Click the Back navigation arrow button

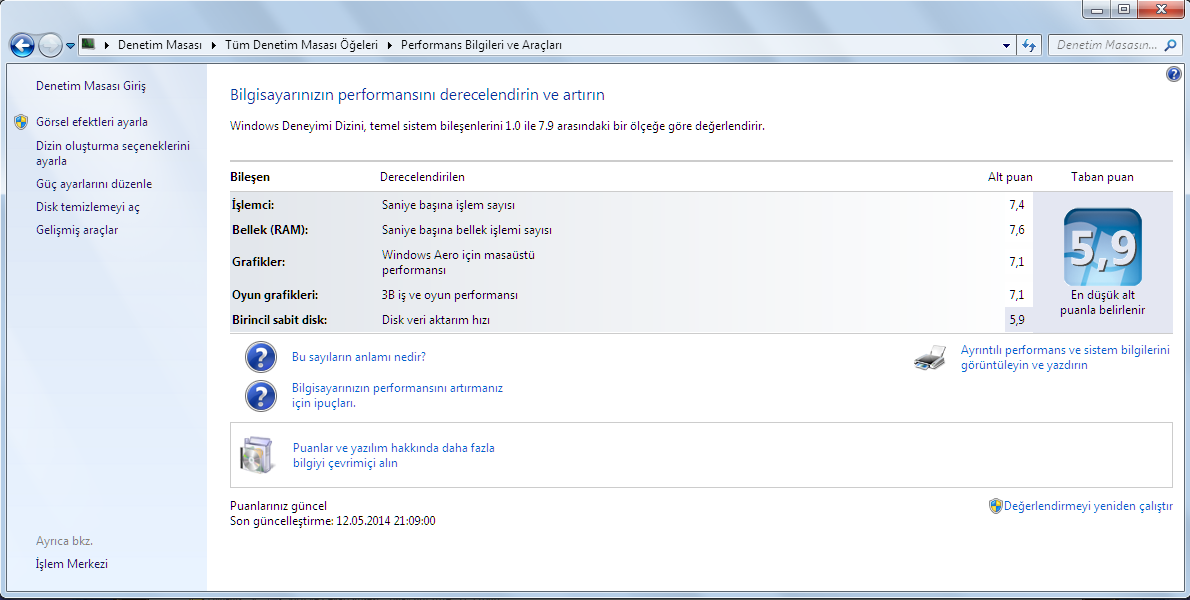point(22,46)
